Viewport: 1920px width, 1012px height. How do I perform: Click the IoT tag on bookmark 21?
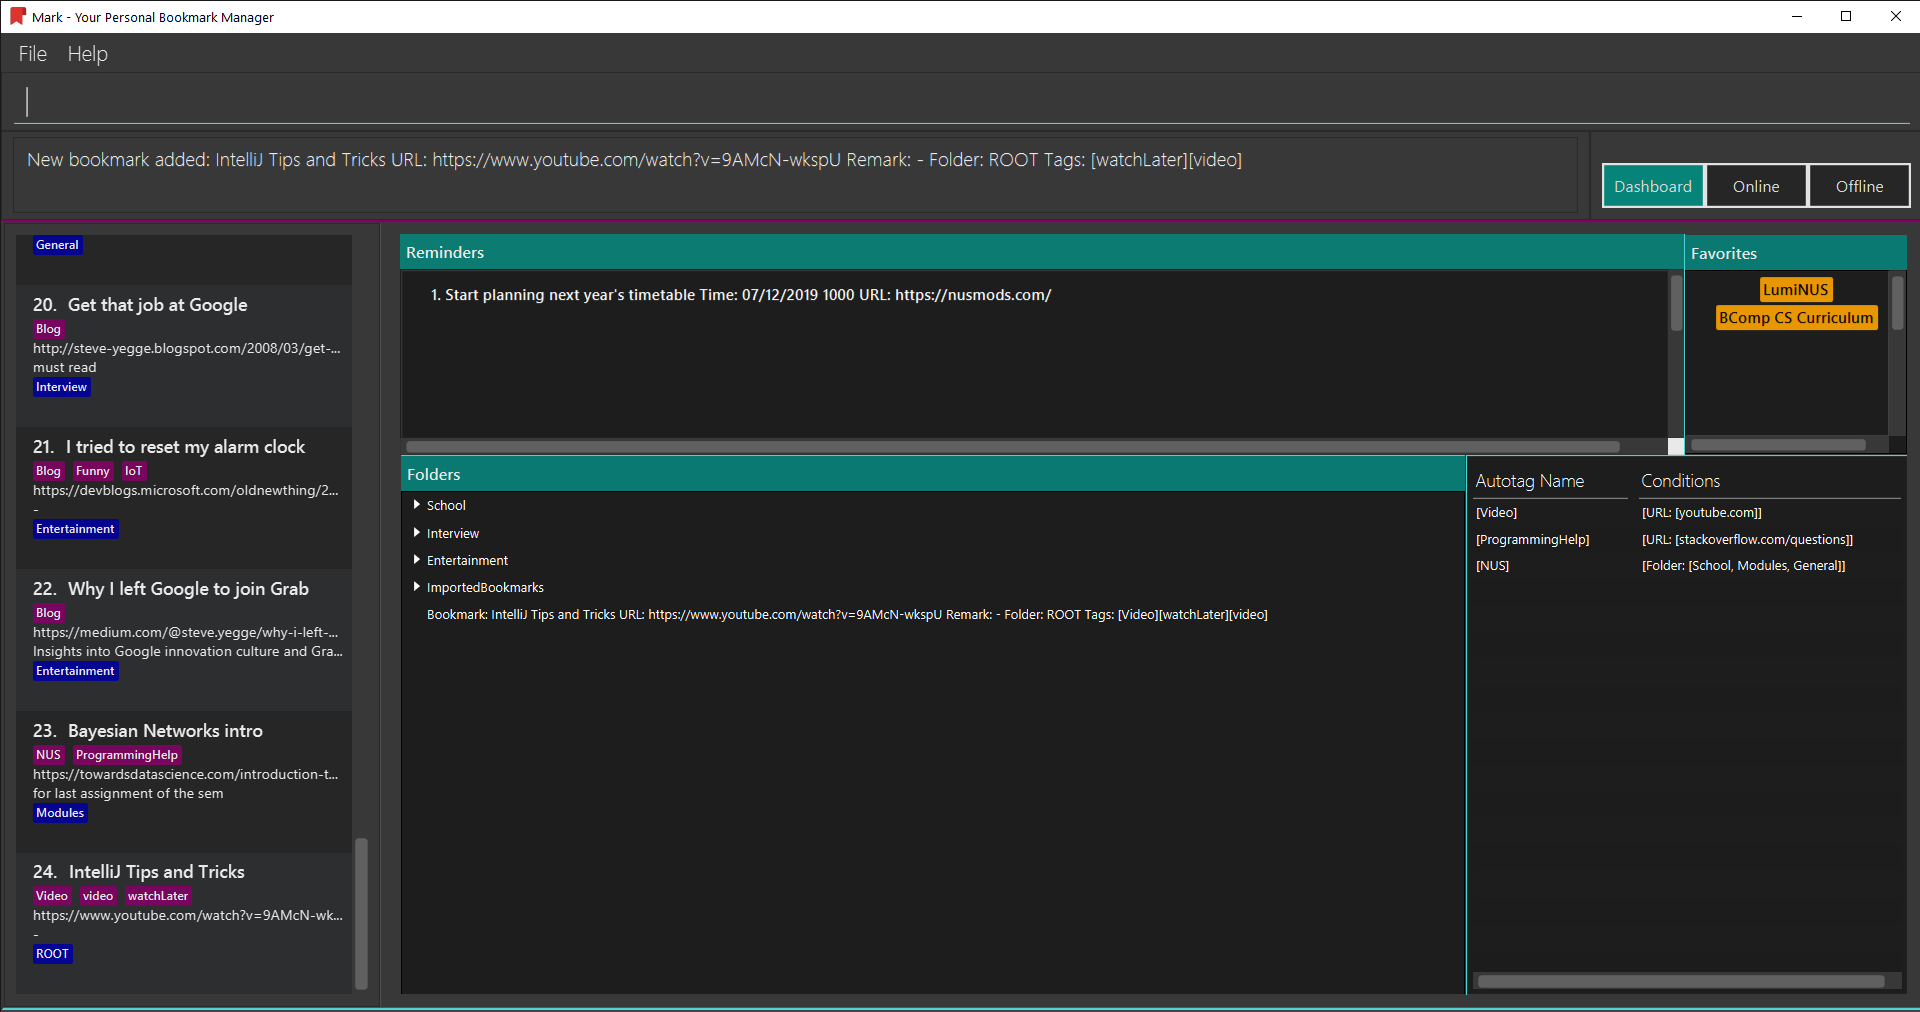pos(134,471)
